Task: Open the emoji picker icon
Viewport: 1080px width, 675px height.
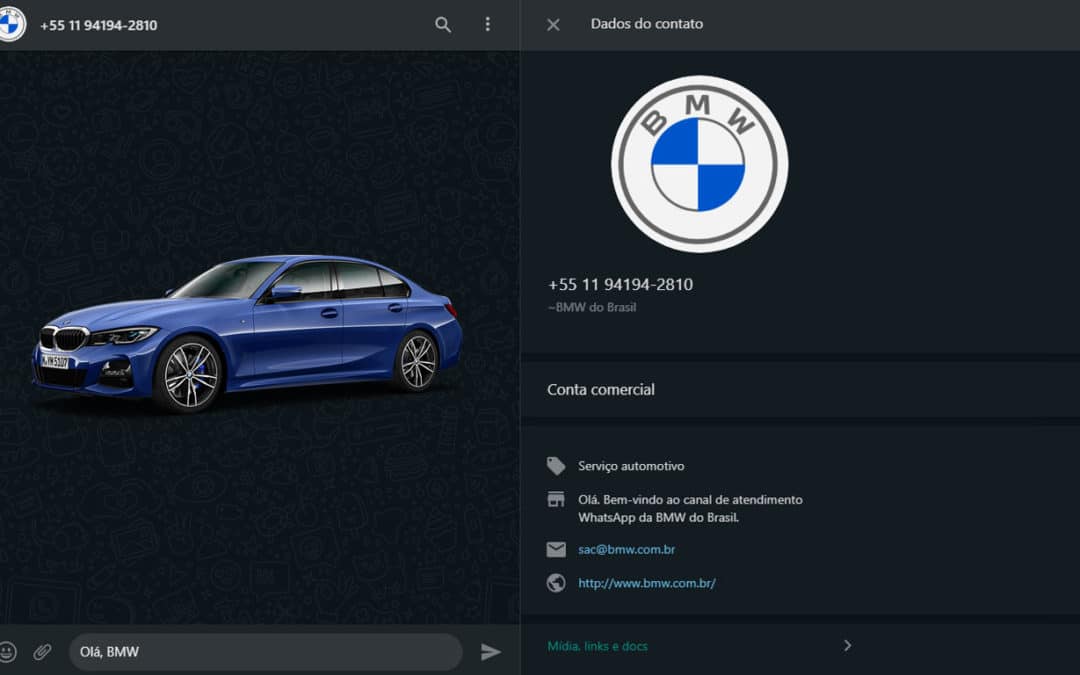Action: pyautogui.click(x=8, y=652)
